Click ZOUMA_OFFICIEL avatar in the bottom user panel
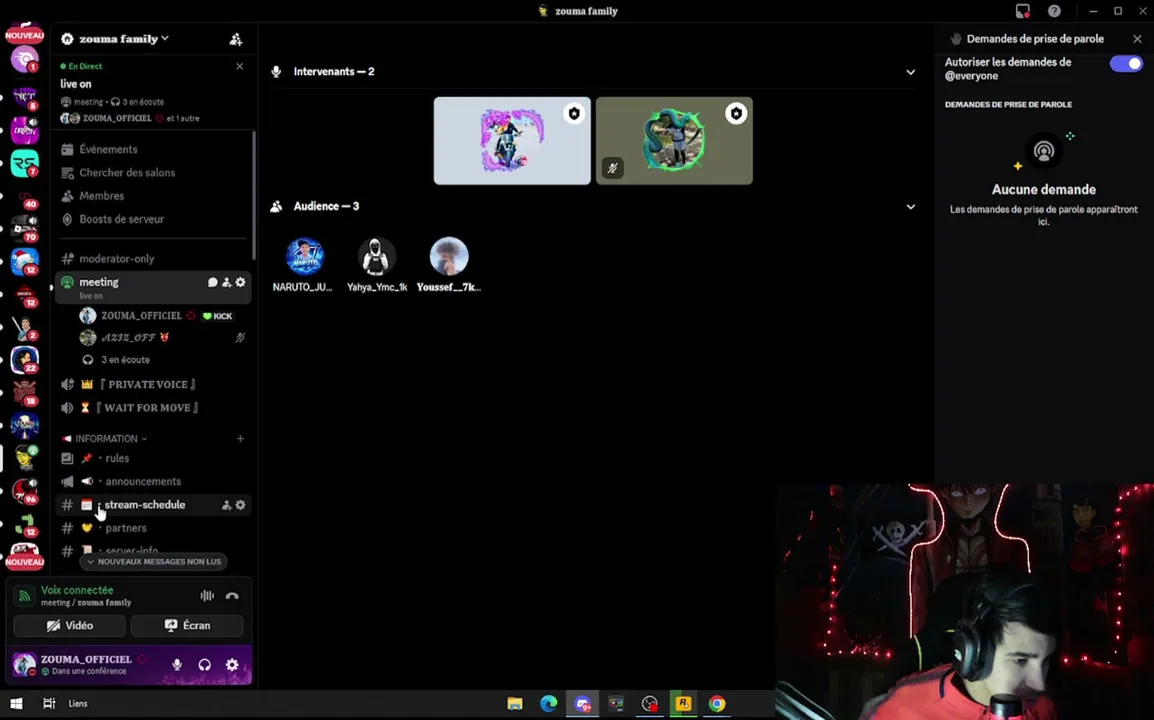1154x720 pixels. point(24,664)
